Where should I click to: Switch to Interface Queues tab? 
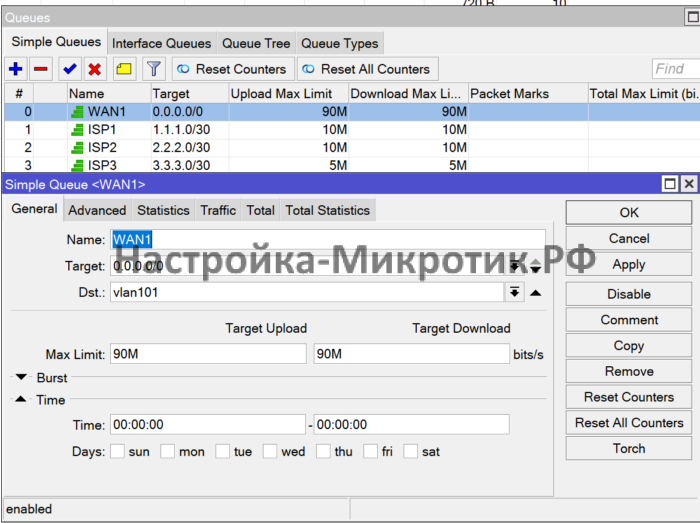click(x=162, y=43)
